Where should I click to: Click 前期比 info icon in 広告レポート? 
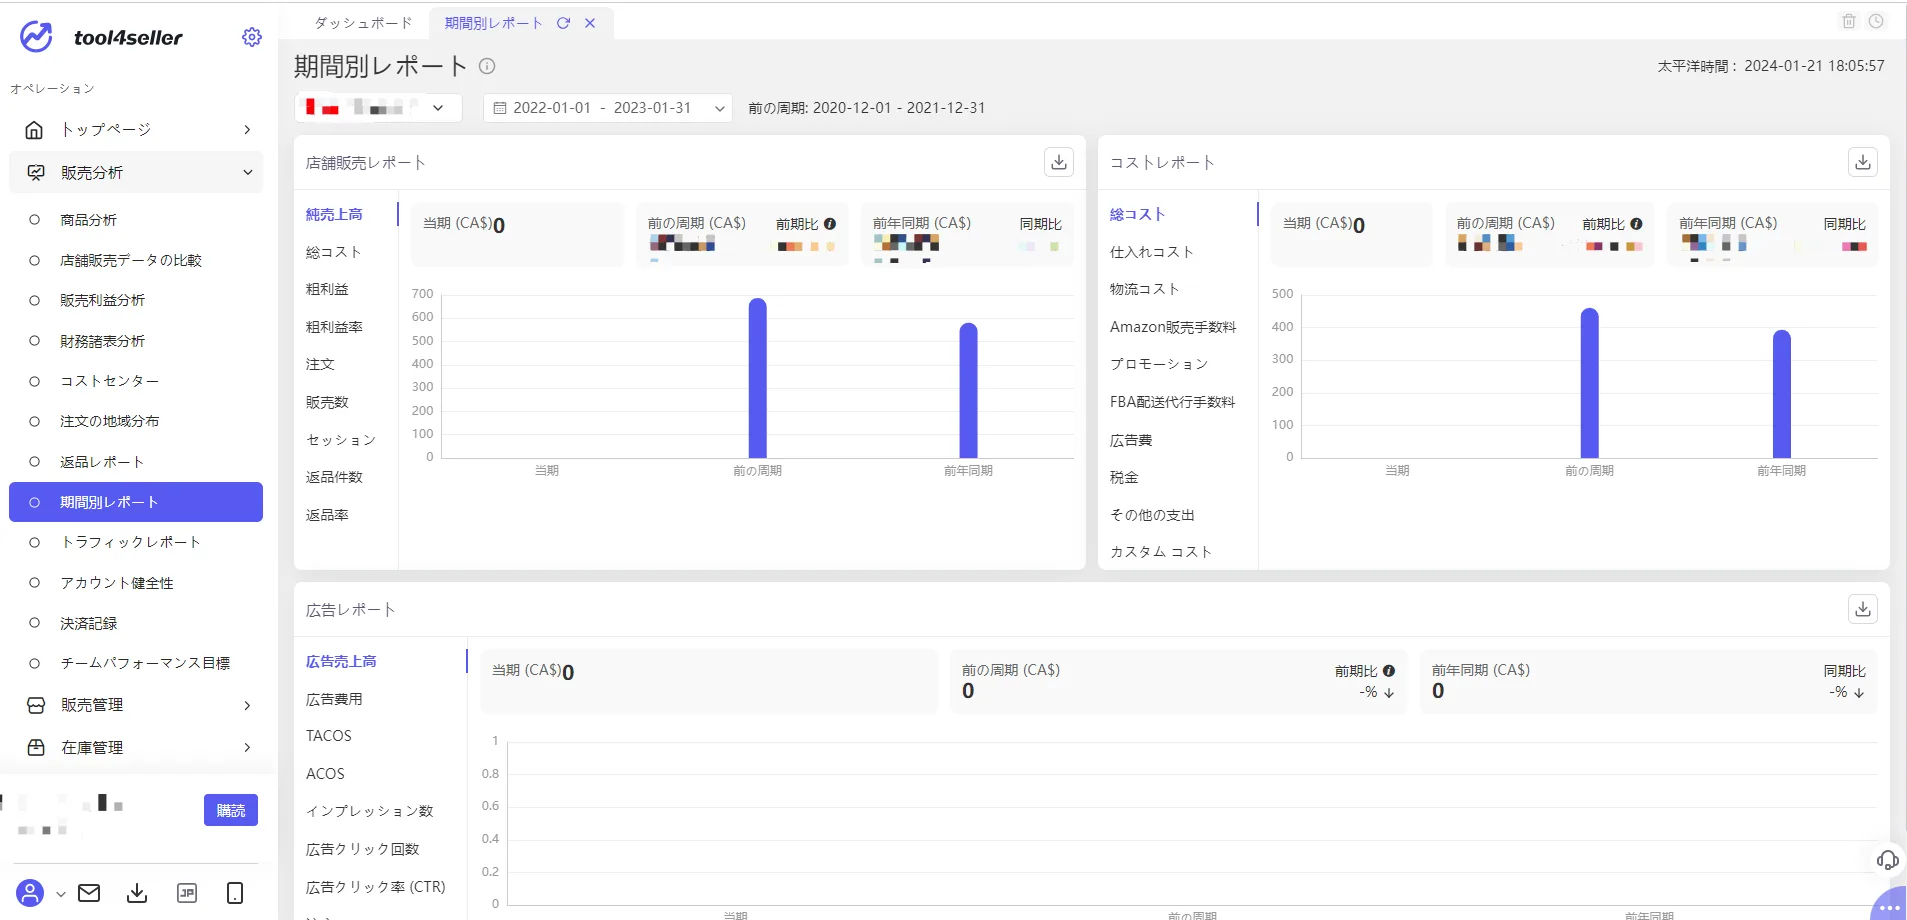coord(1389,671)
